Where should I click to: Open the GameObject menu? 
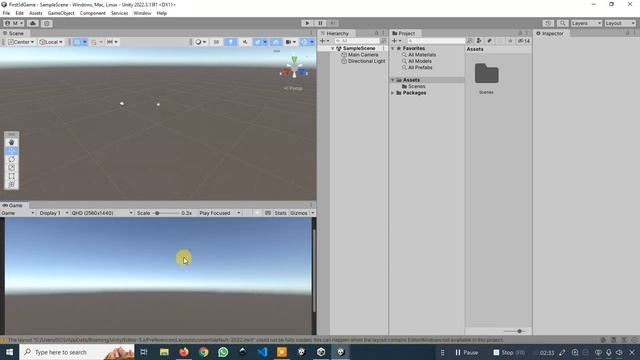[61, 13]
